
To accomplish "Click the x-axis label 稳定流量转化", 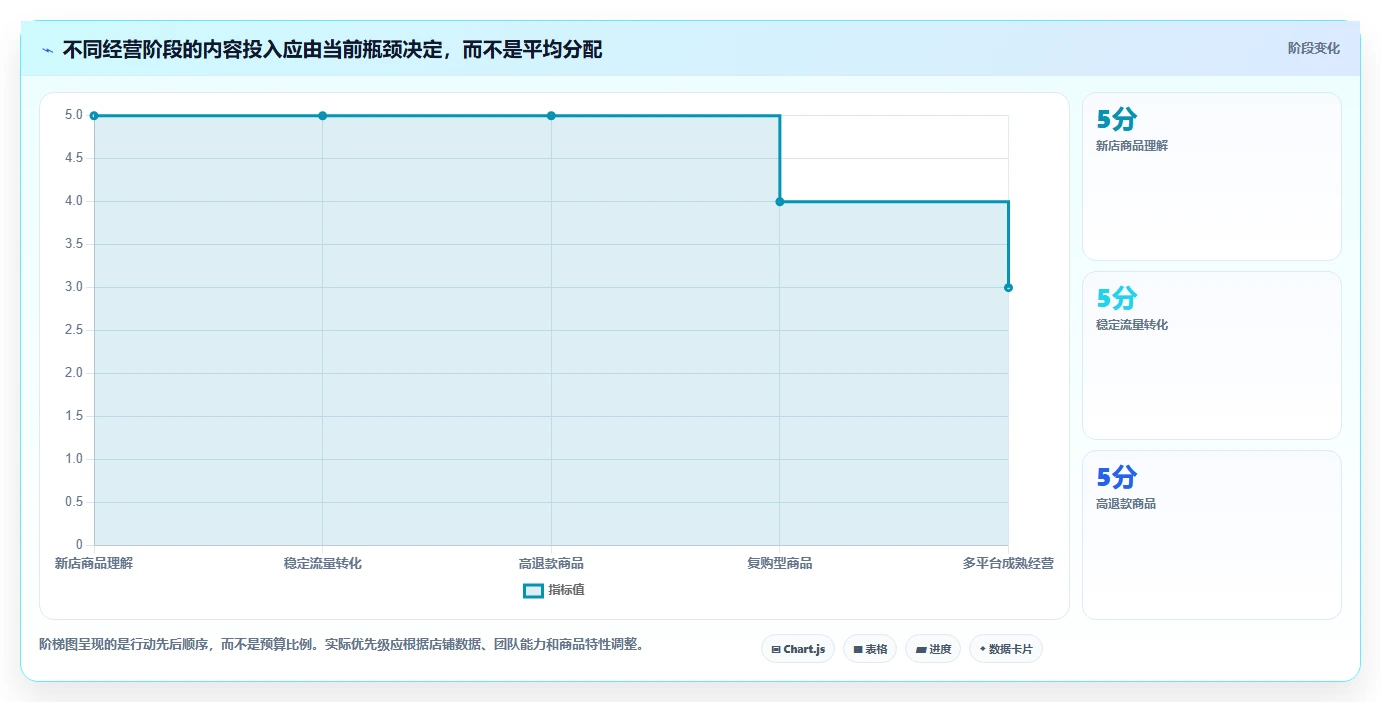I will pyautogui.click(x=322, y=564).
